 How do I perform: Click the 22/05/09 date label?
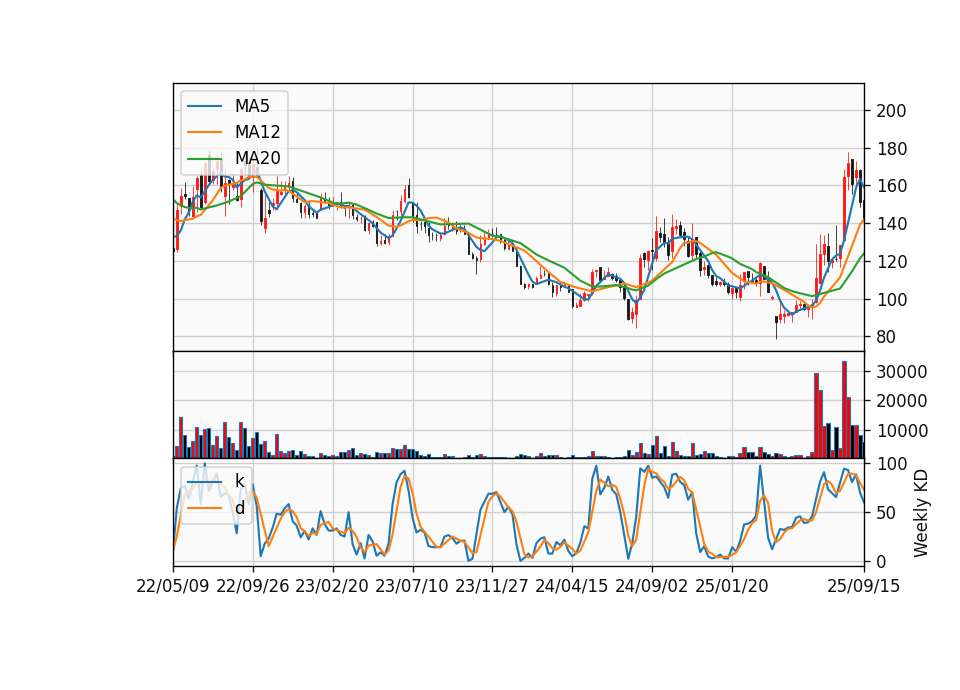[x=173, y=586]
